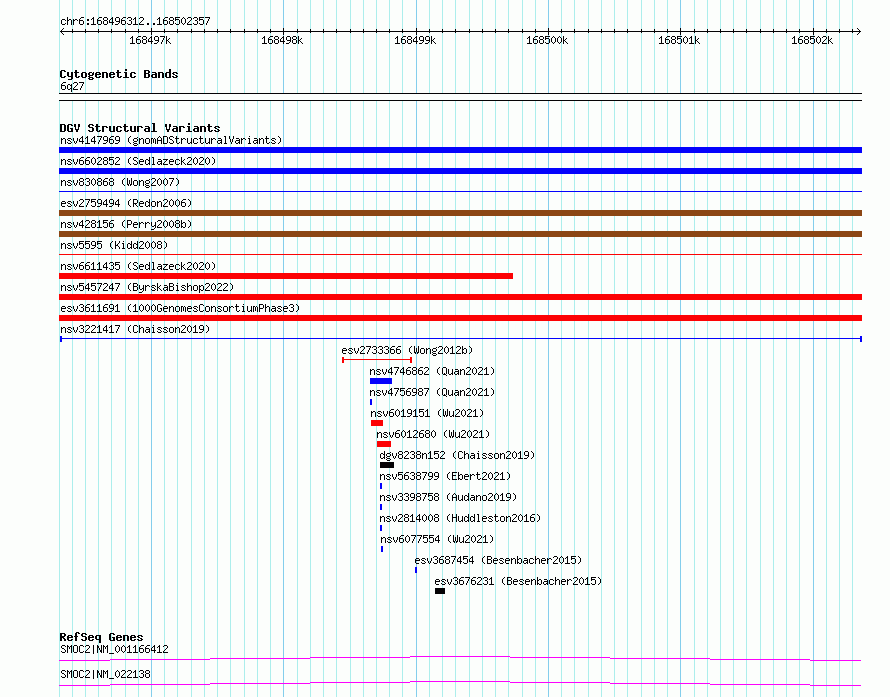Click the red bar of esv3611691
The height and width of the screenshot is (697, 890).
point(460,318)
